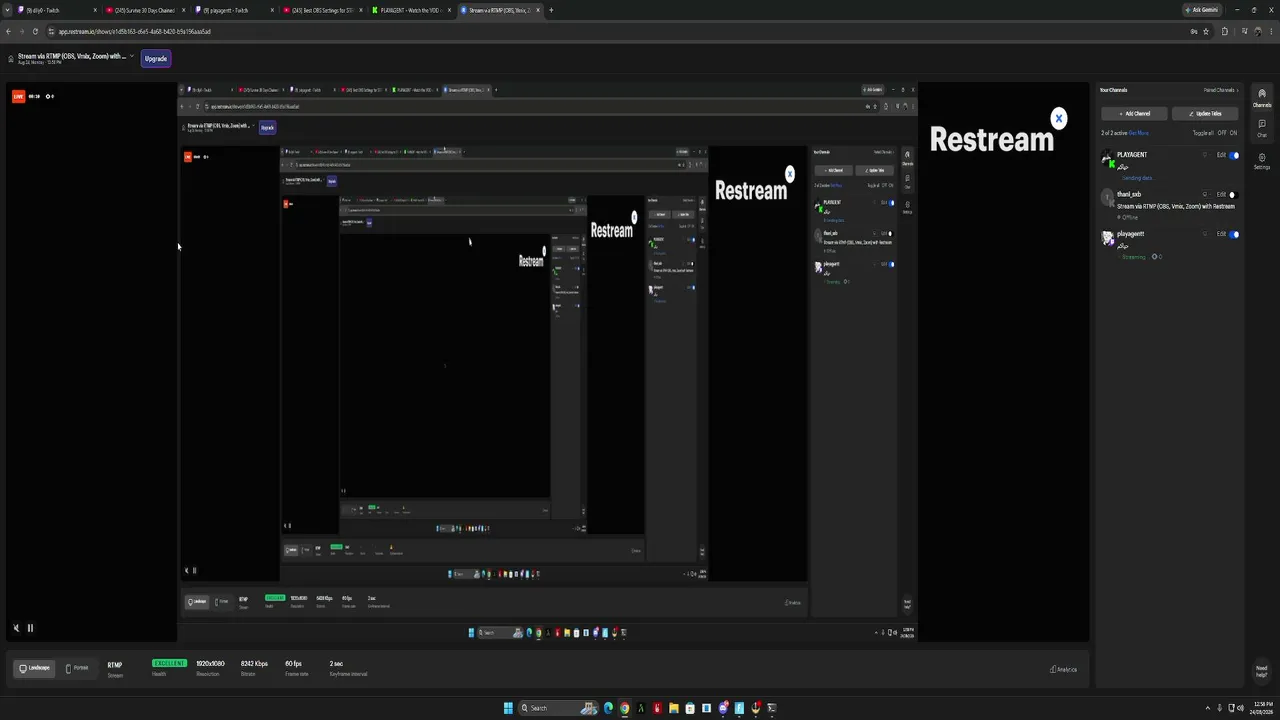The height and width of the screenshot is (720, 1280).
Task: Click the home icon beside the stream title
Action: (10, 58)
